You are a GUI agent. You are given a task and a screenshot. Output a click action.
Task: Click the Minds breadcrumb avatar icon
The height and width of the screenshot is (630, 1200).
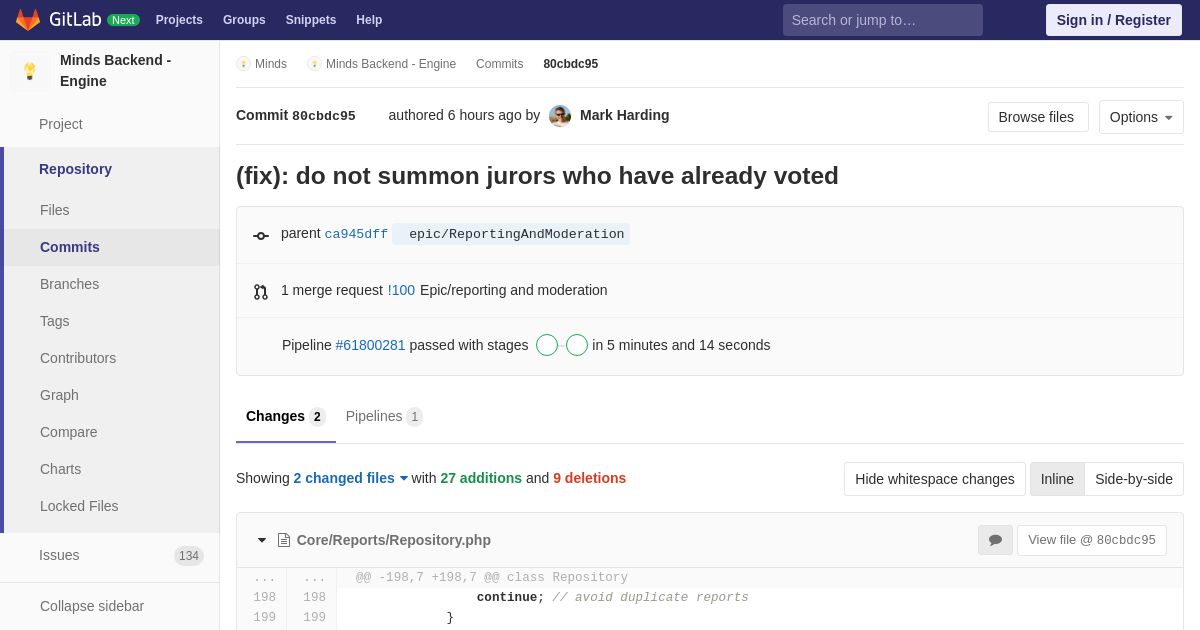pos(243,64)
